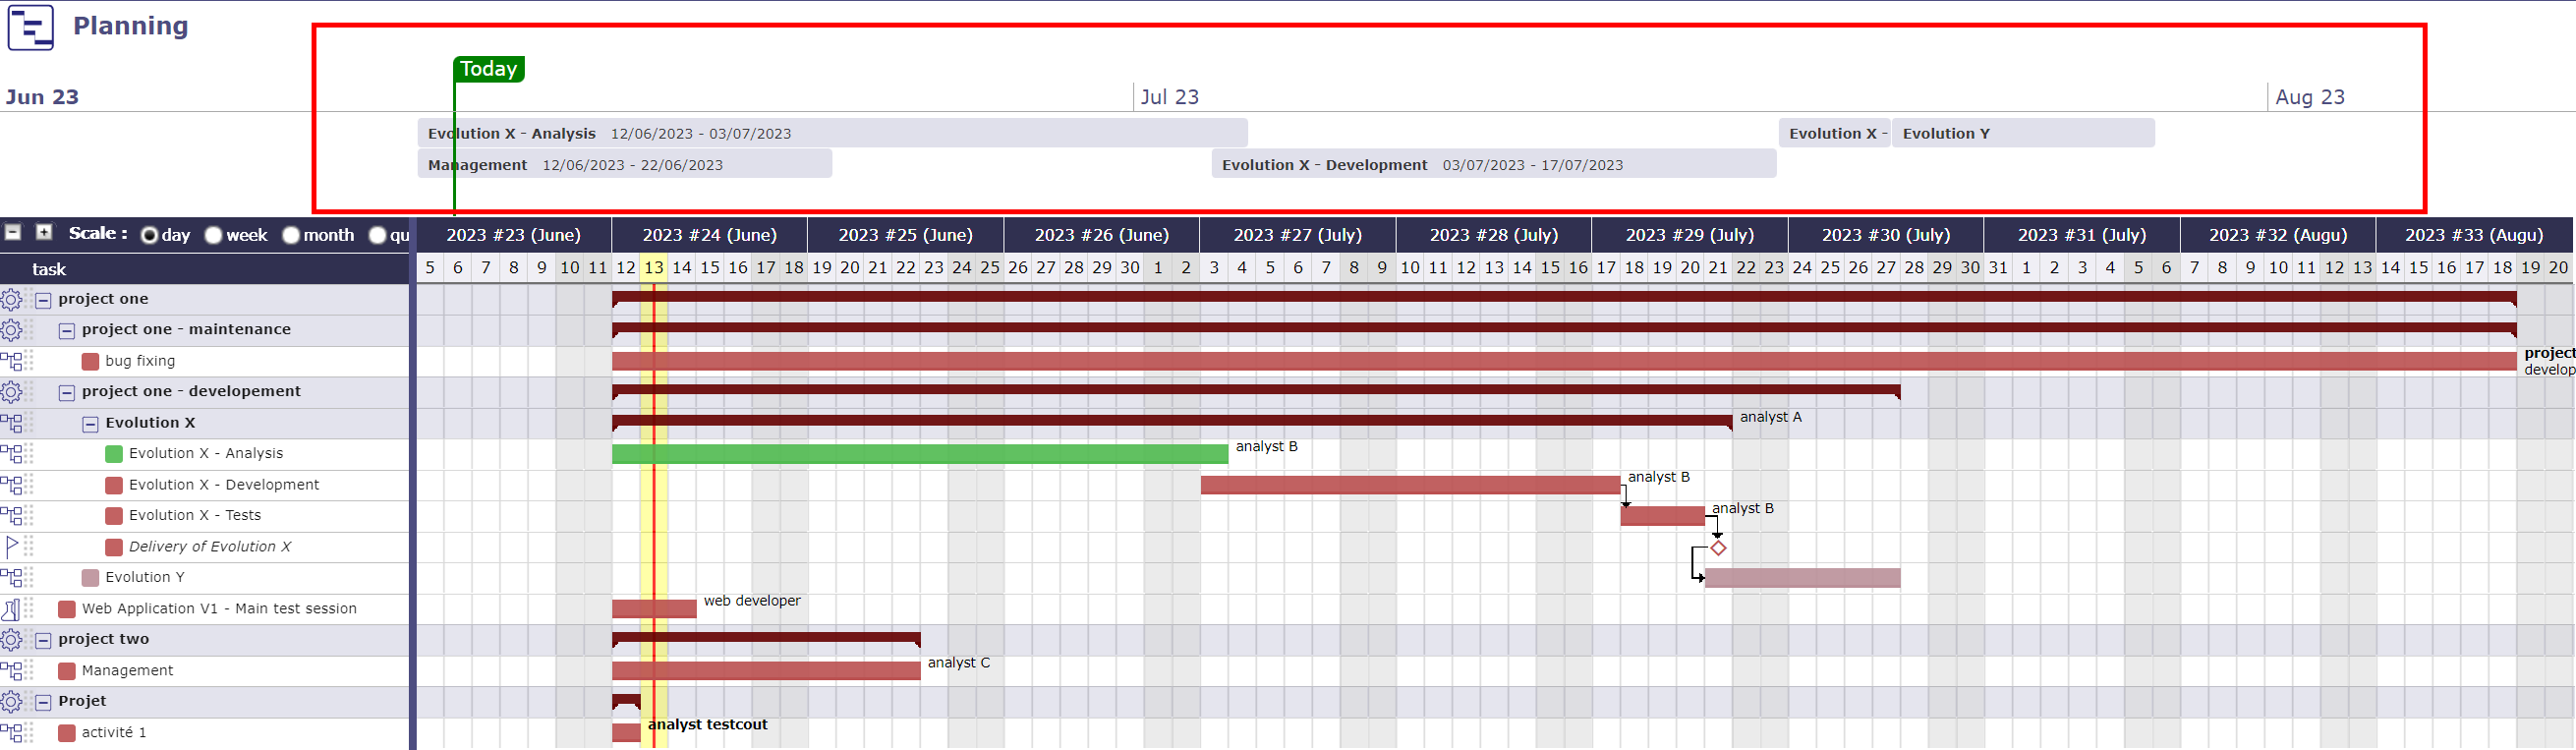This screenshot has width=2576, height=750.
Task: Click the task column header
Action: 49,269
